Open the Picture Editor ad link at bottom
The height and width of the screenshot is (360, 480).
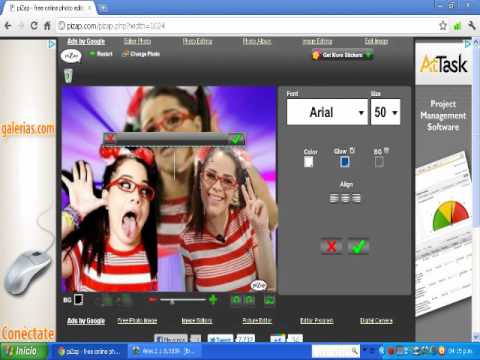pos(257,321)
